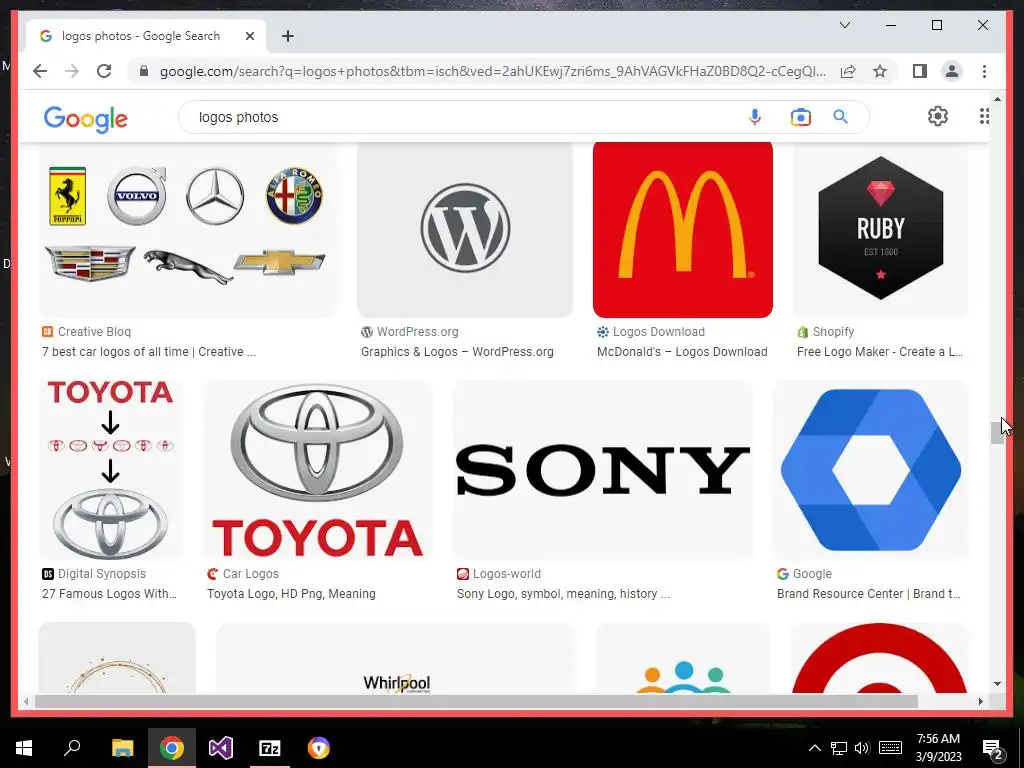
Task: Open the Whirlpool logo image
Action: (x=396, y=658)
